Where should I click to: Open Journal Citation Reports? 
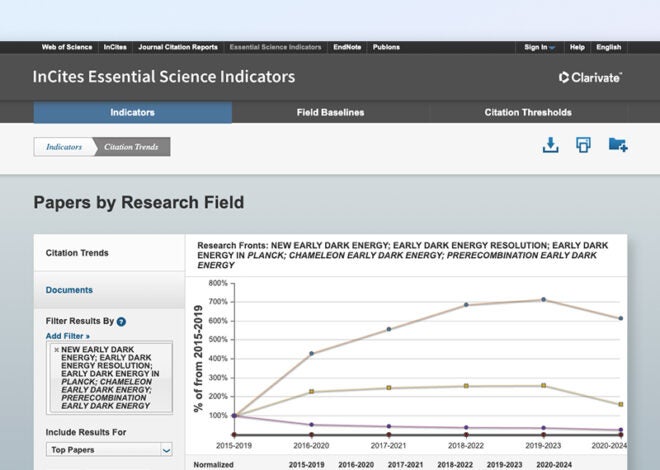pos(178,47)
